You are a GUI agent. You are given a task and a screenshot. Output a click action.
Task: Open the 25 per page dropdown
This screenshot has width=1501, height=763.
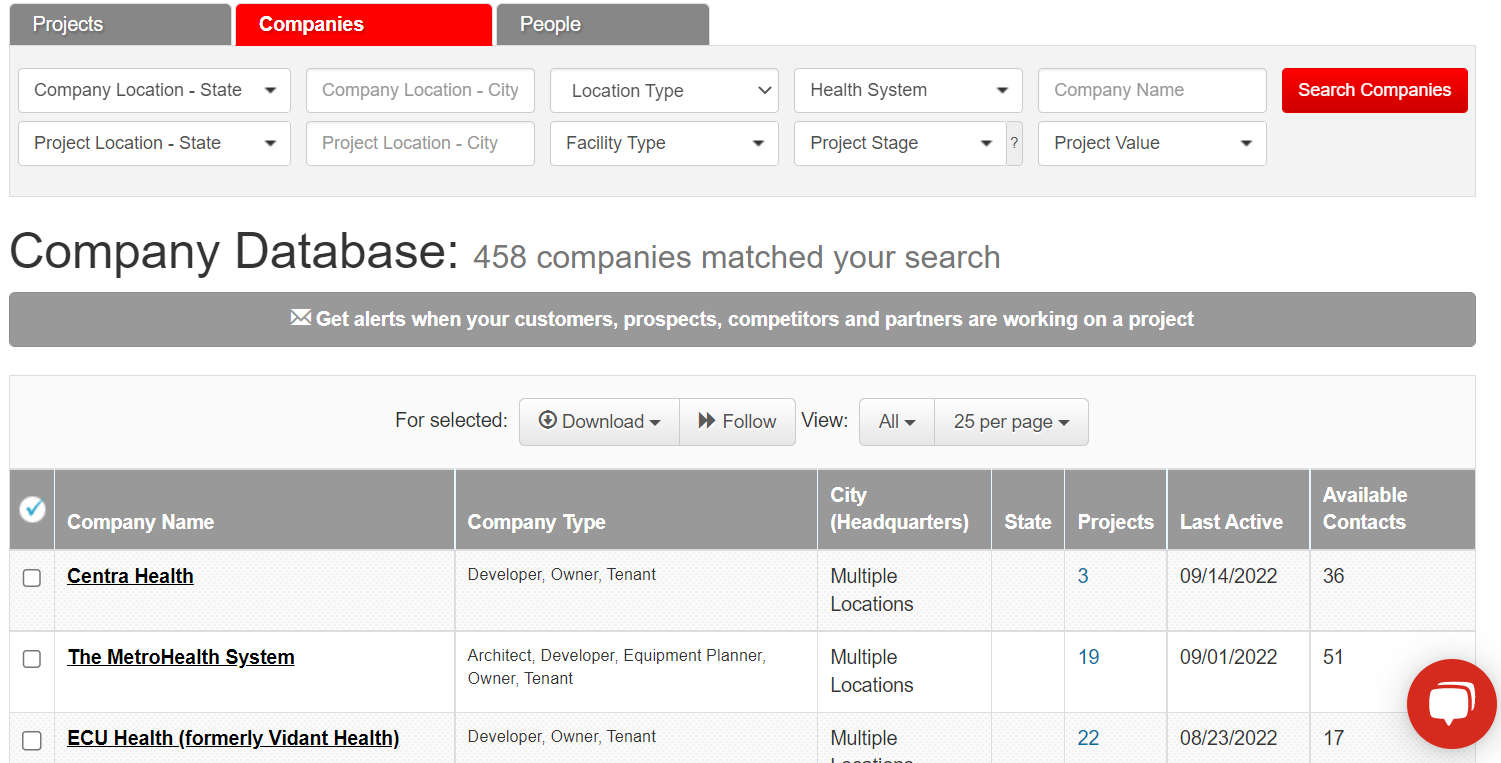(1010, 421)
